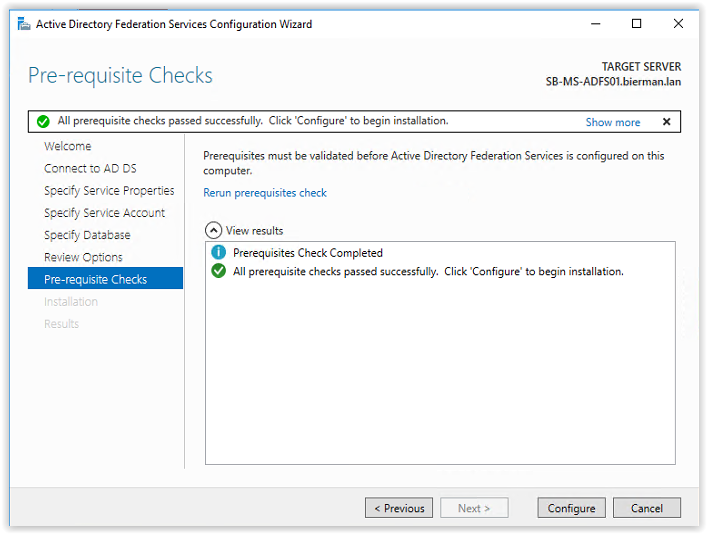Image resolution: width=707 pixels, height=534 pixels.
Task: Go back with the Previous button
Action: click(399, 508)
